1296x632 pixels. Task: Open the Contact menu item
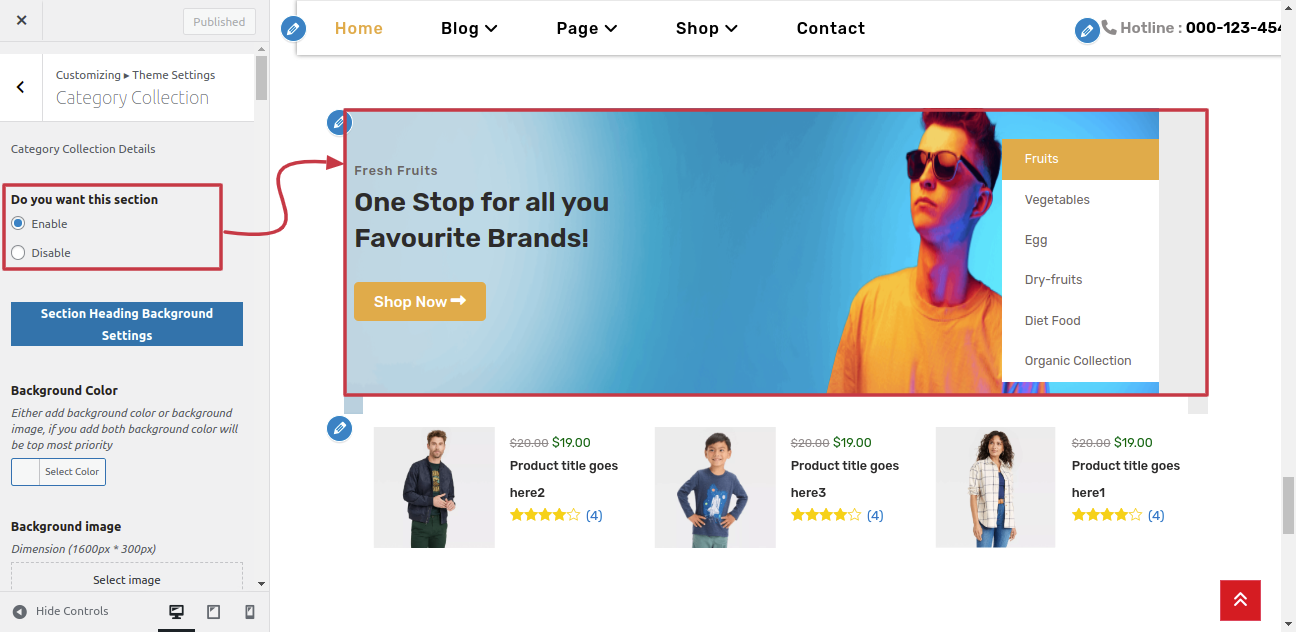click(x=831, y=28)
